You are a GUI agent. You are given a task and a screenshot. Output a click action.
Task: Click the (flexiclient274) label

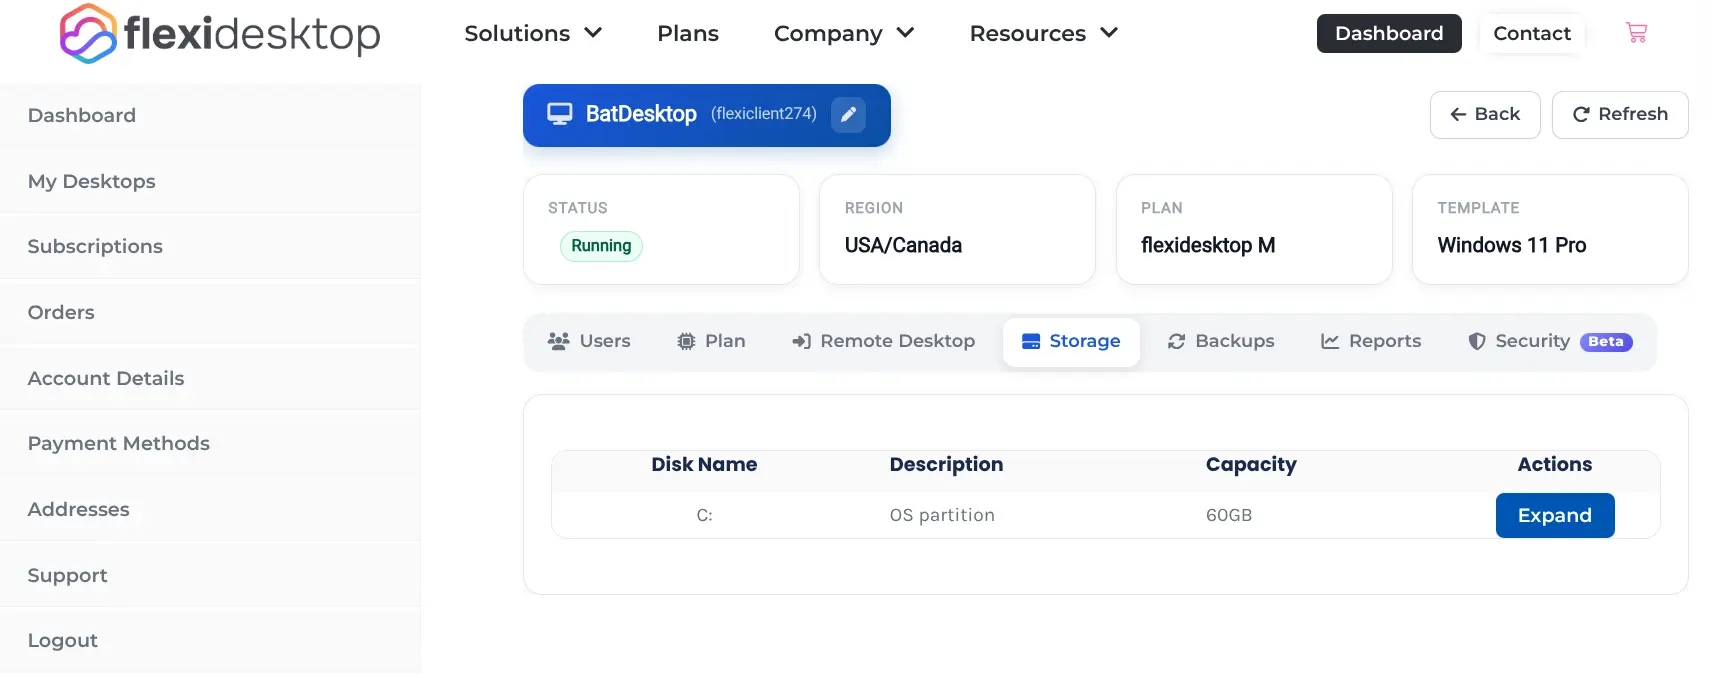pyautogui.click(x=764, y=114)
